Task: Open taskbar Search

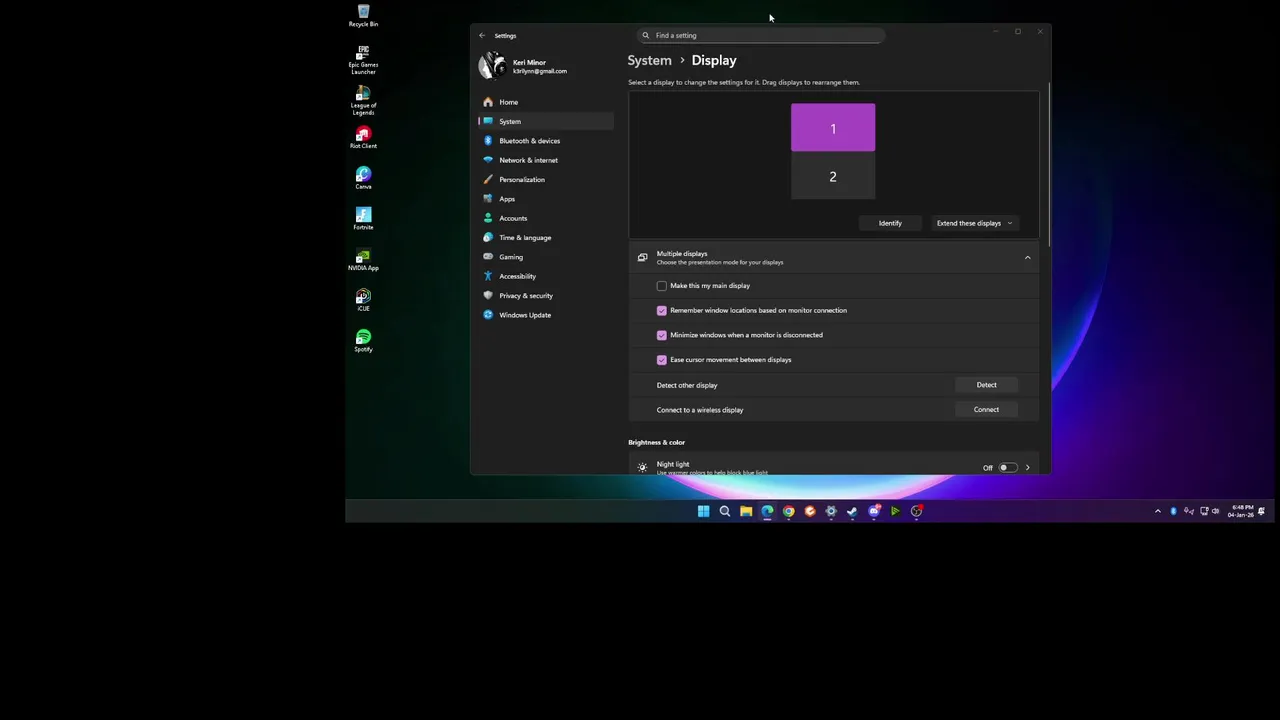Action: pos(725,511)
